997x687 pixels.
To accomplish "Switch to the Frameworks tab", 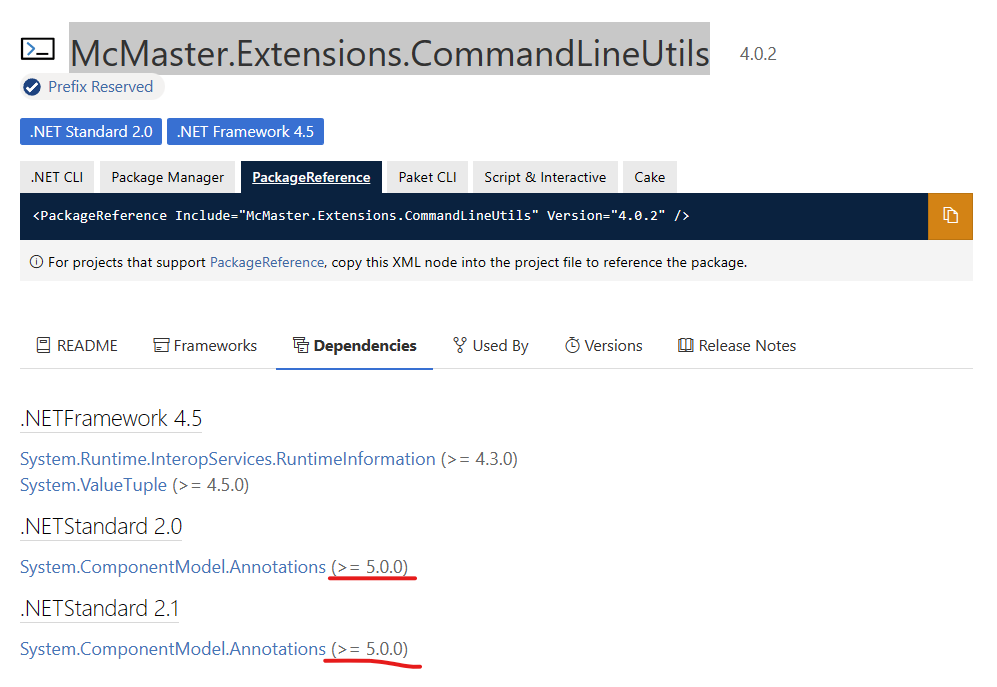I will click(205, 345).
